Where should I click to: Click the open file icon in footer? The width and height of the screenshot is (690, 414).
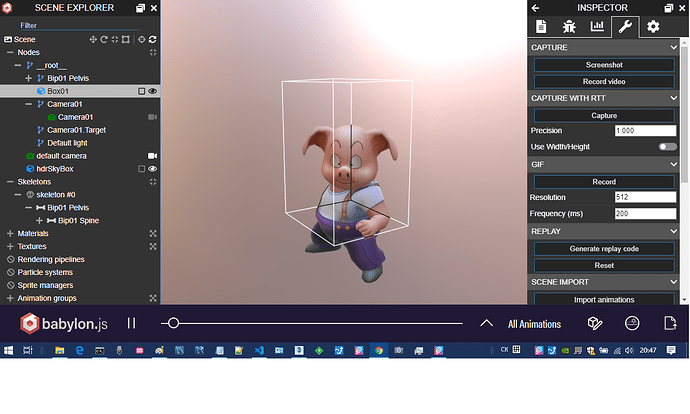[670, 324]
